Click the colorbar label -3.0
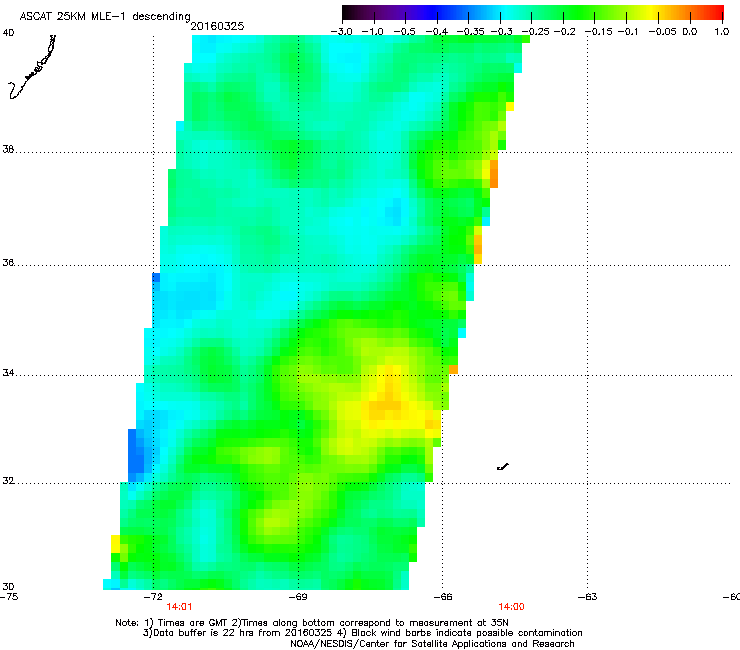 tap(341, 32)
